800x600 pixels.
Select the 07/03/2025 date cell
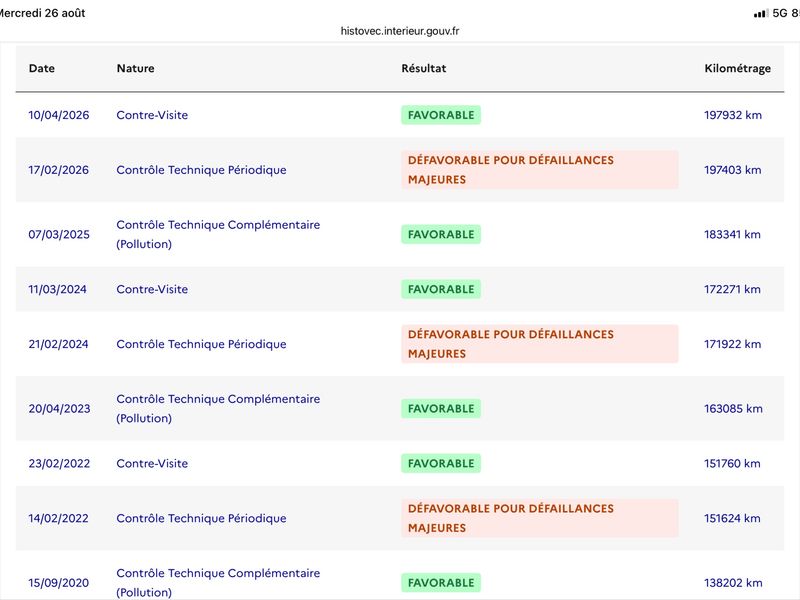(59, 235)
